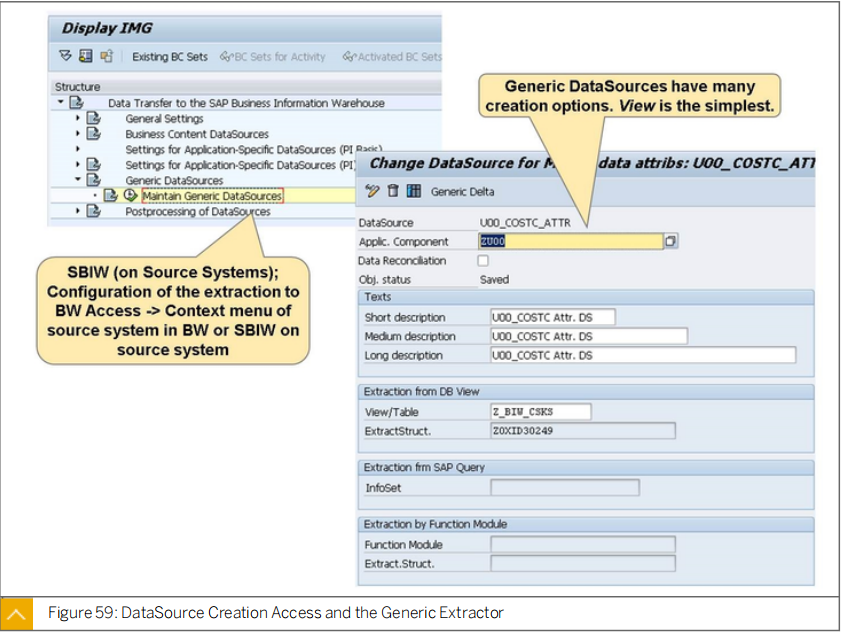Screen dimensions: 842x632
Task: Open documentation icon for General Settings
Action: click(94, 118)
